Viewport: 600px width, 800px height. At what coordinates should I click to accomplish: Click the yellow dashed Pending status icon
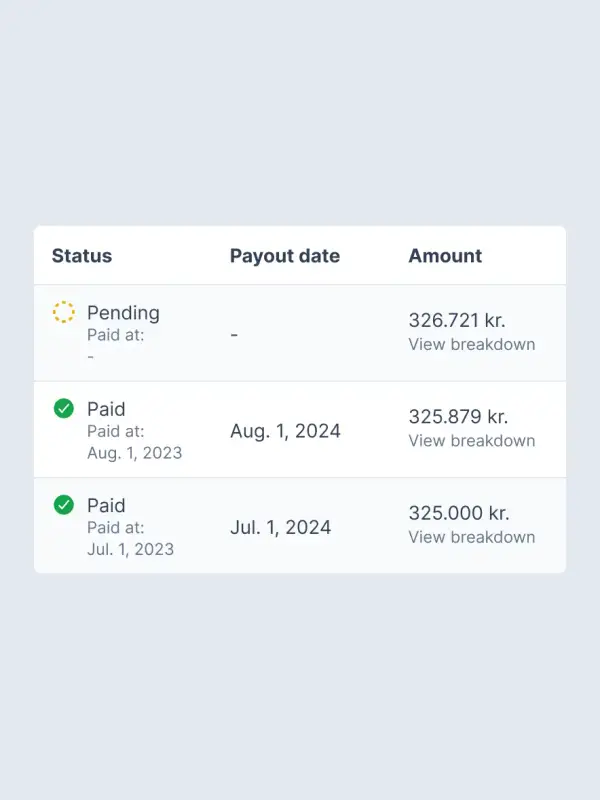point(64,312)
